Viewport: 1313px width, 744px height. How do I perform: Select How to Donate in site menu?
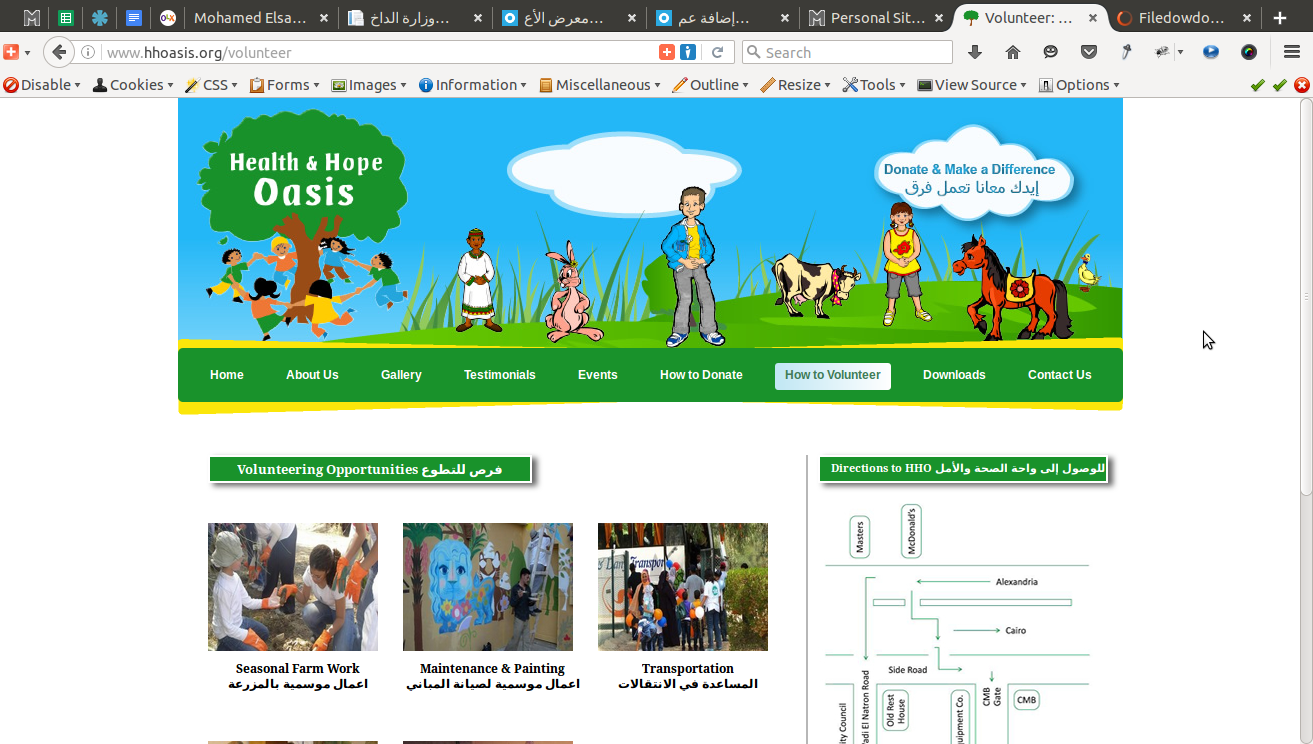tap(701, 375)
